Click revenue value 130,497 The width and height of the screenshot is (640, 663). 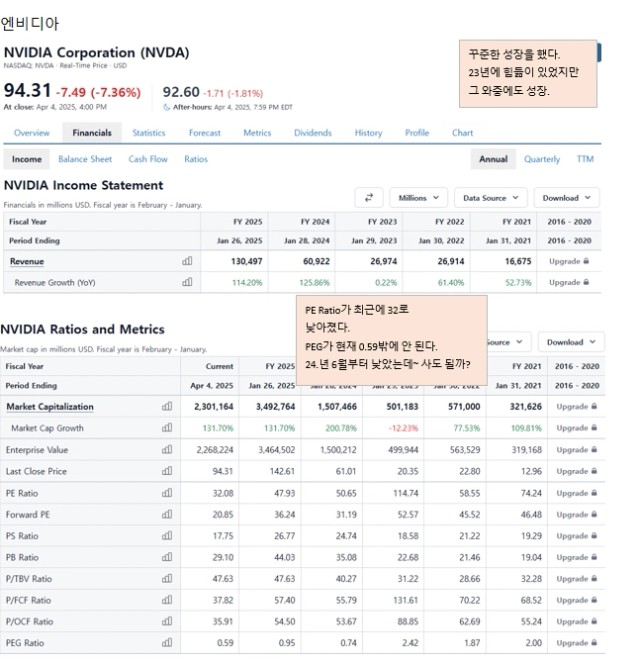click(x=246, y=261)
